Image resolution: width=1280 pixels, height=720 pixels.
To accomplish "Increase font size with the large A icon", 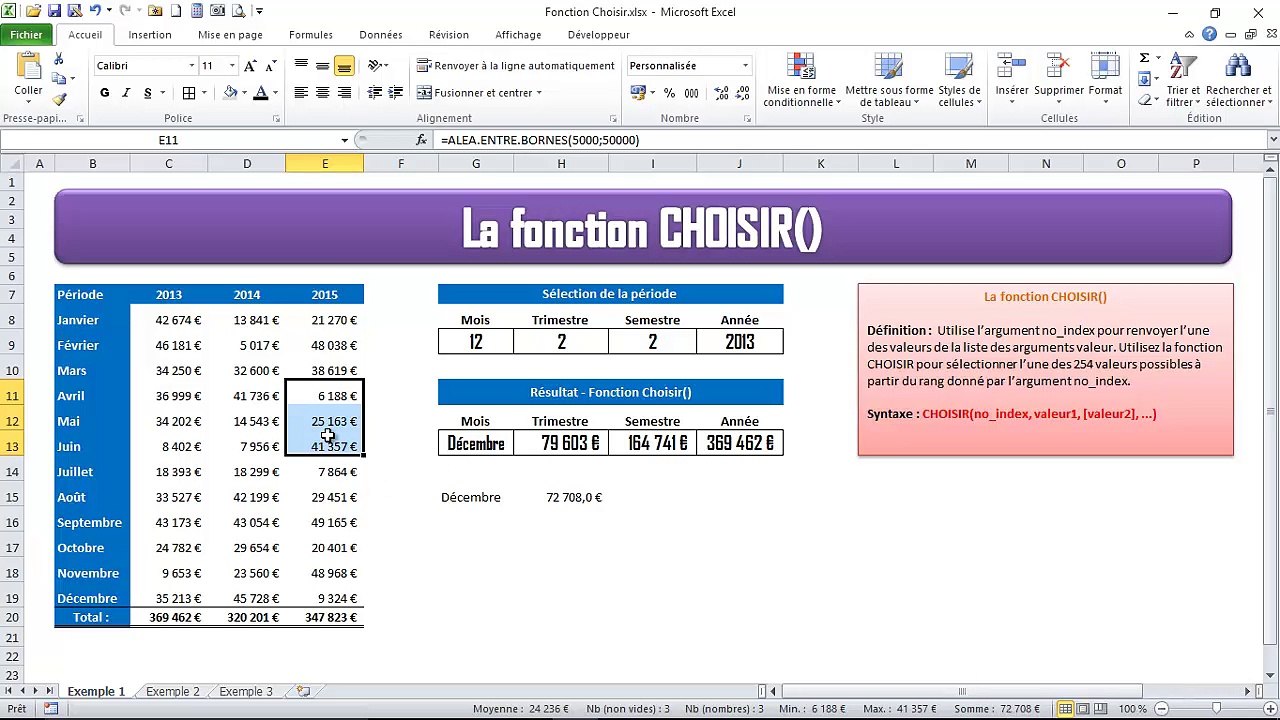I will coord(250,66).
